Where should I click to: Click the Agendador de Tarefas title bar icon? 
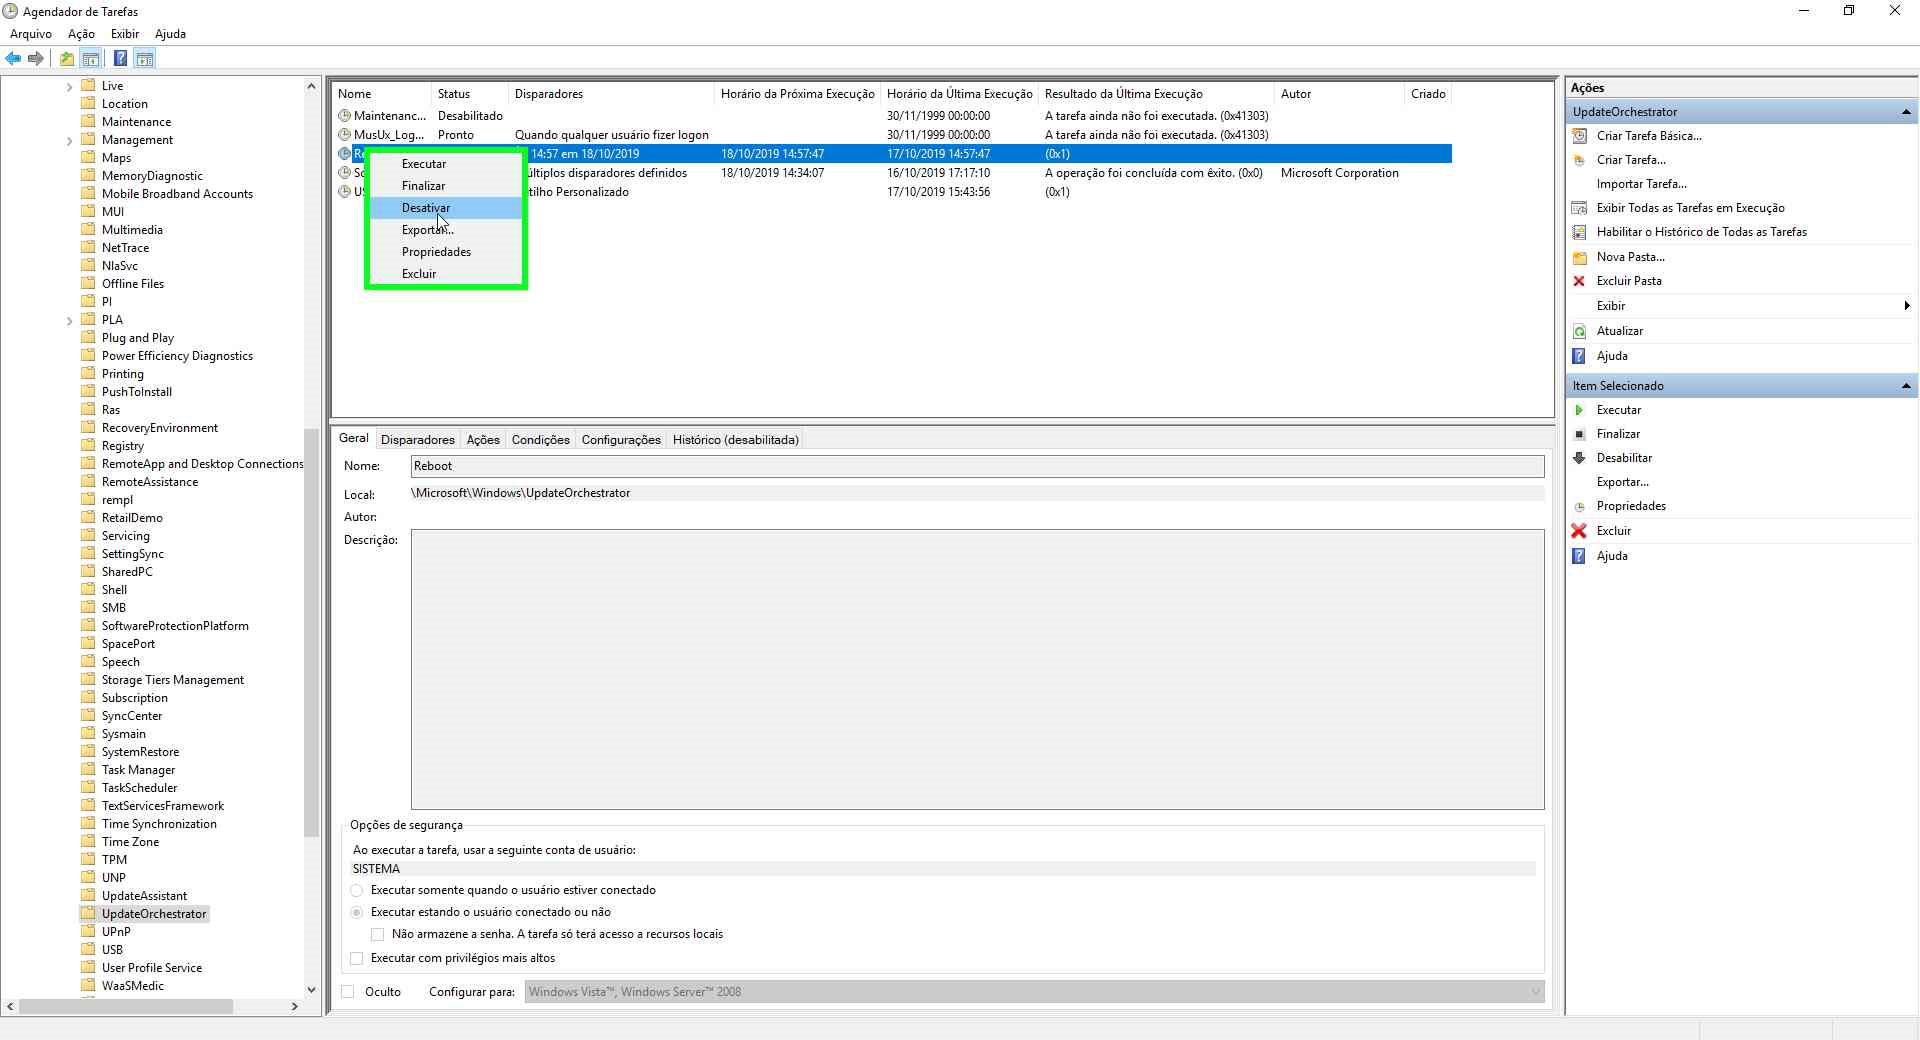(x=11, y=11)
